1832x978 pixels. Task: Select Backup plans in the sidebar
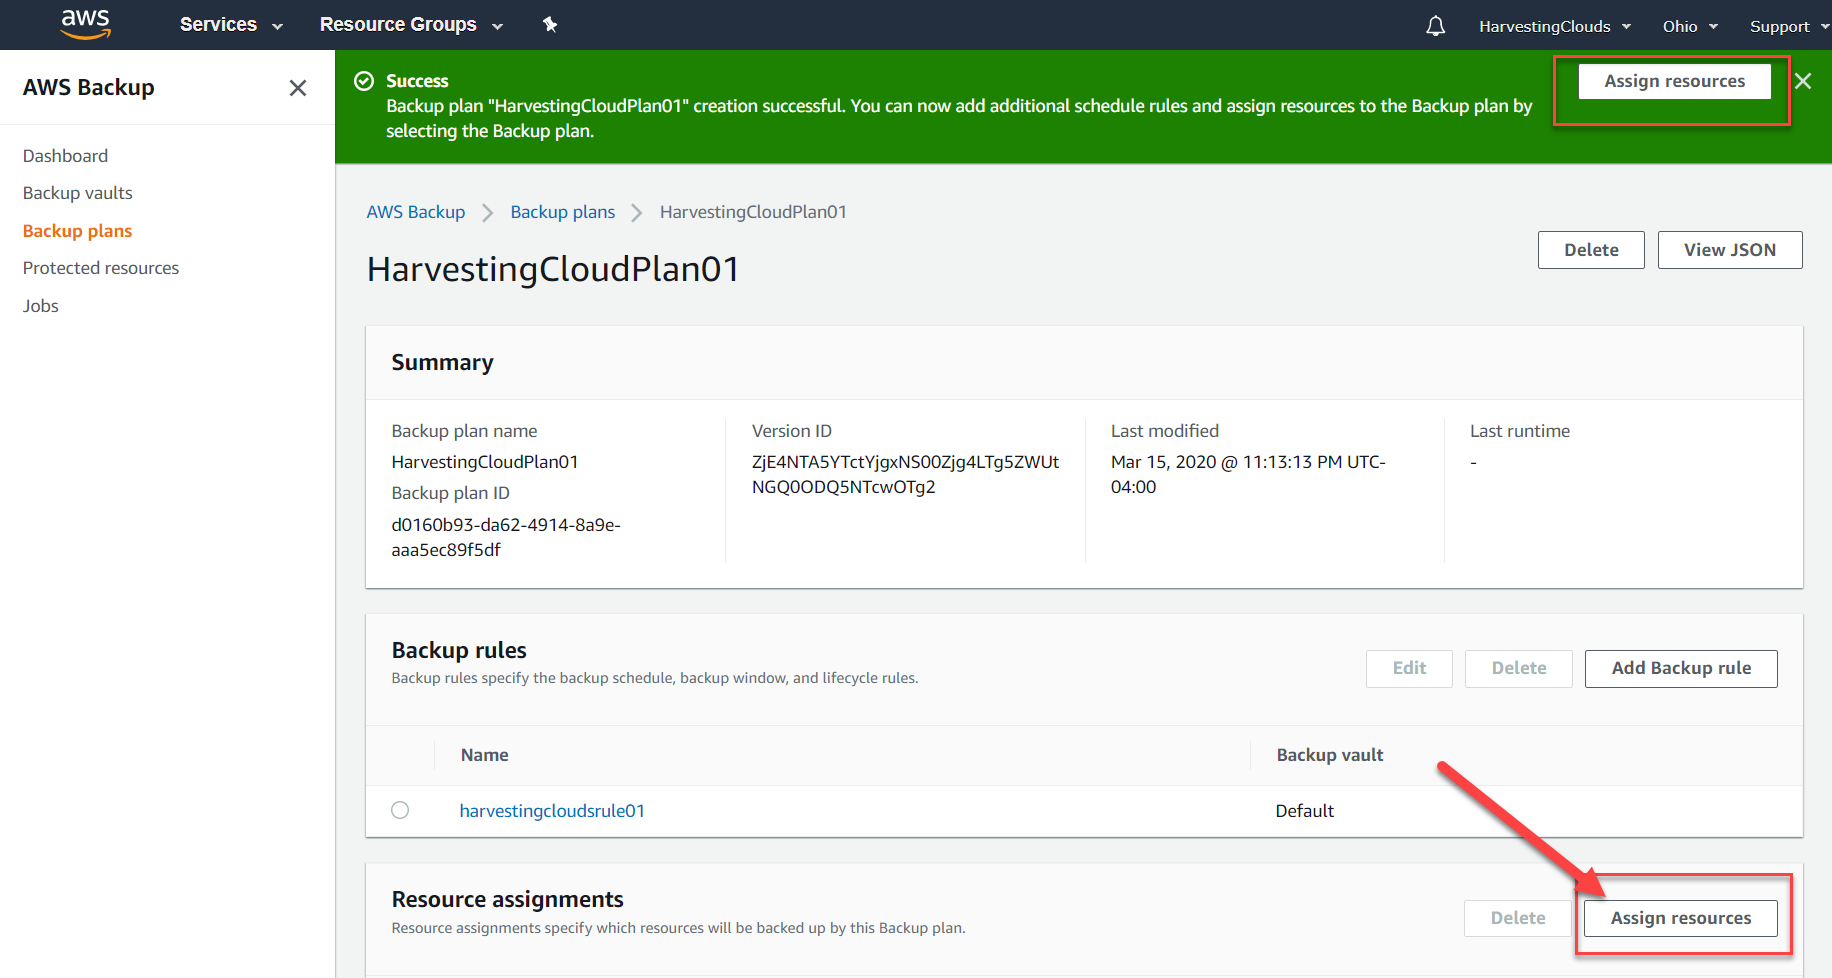[77, 231]
